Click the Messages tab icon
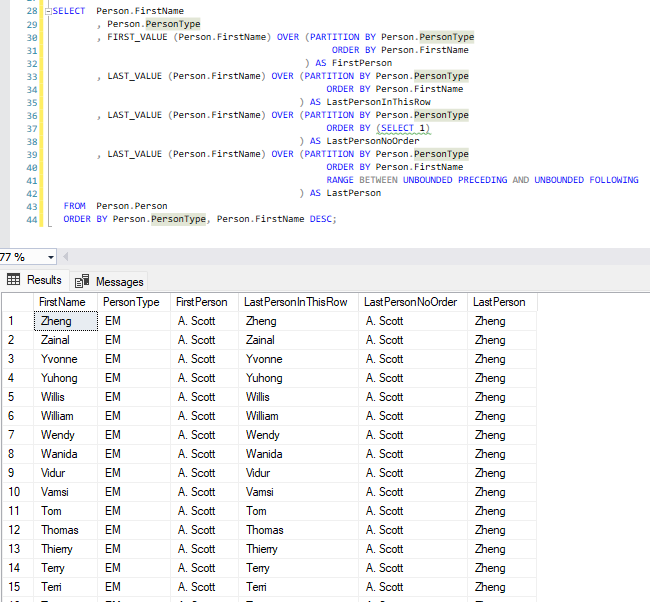 (82, 281)
